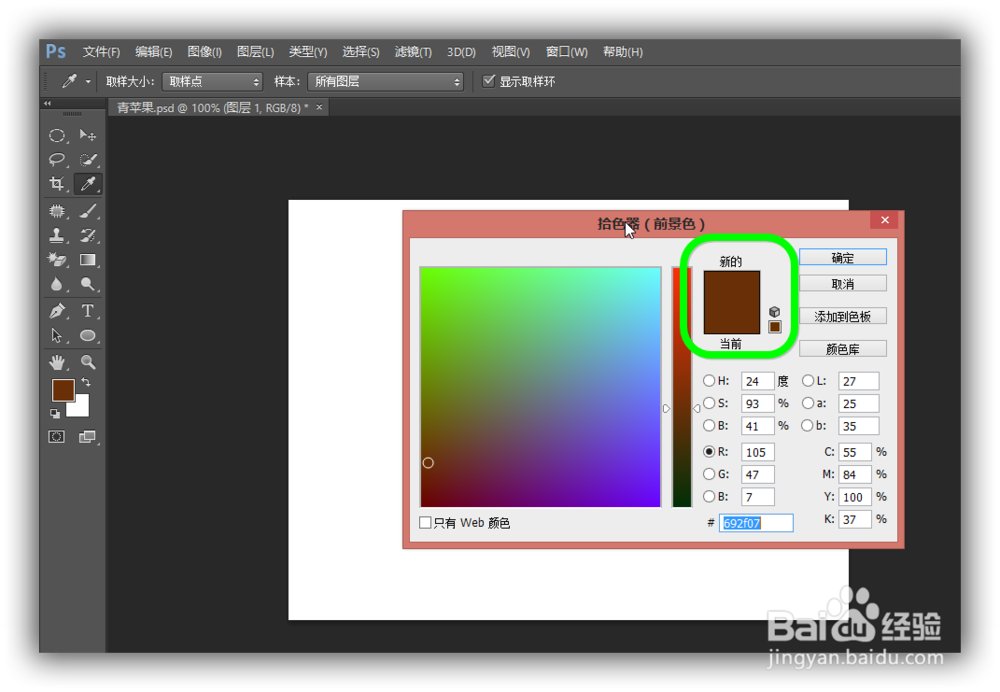Select the H radio button
This screenshot has height=692, width=1000.
(x=709, y=380)
